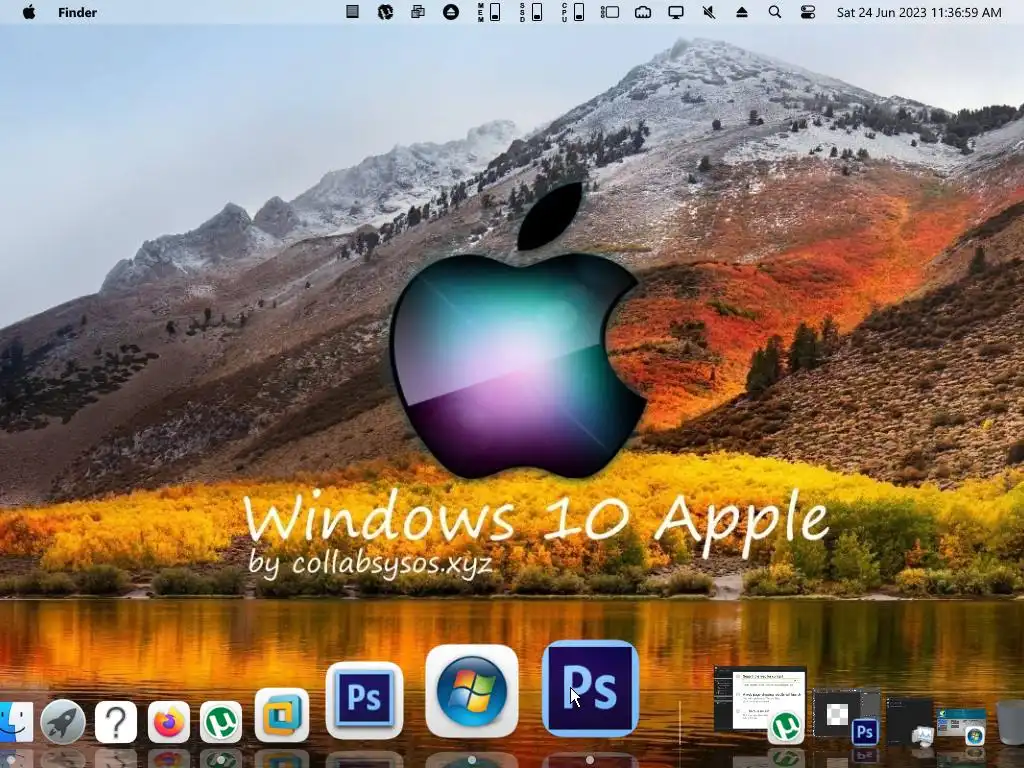Click the triangular eject icon in menu bar
The width and height of the screenshot is (1024, 768).
[x=742, y=12]
